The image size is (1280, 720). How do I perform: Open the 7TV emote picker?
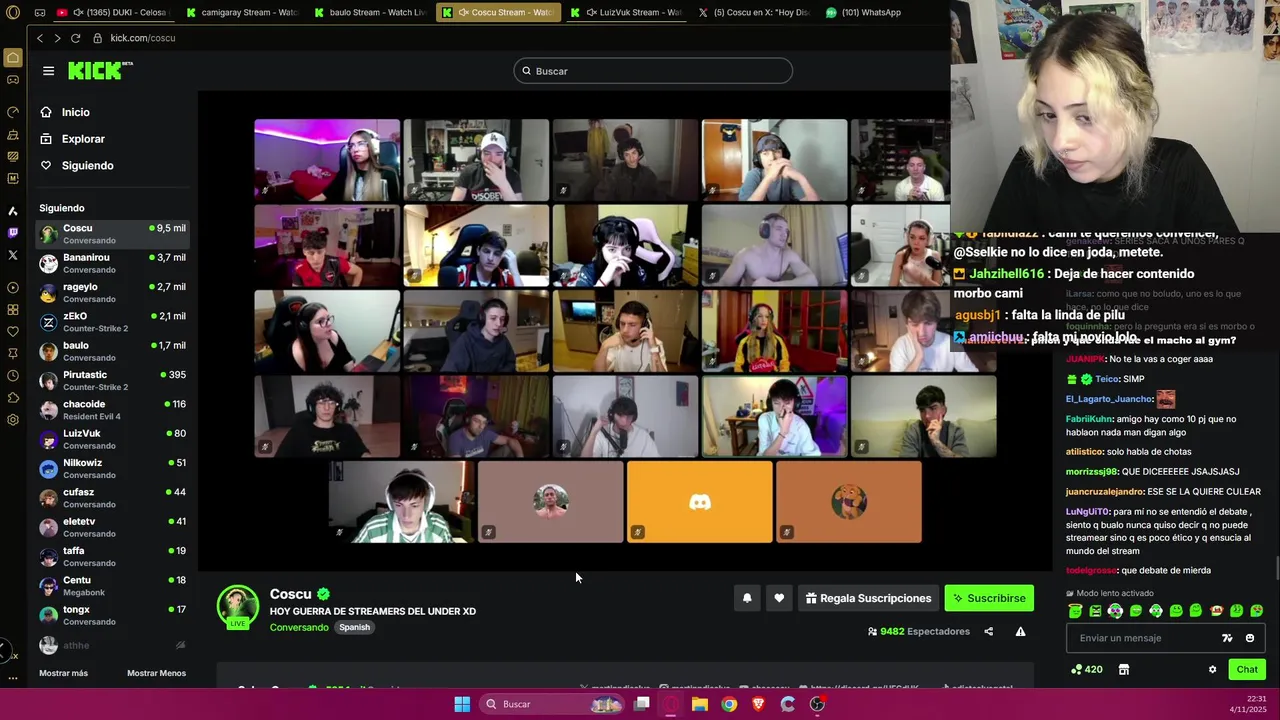coord(1227,638)
